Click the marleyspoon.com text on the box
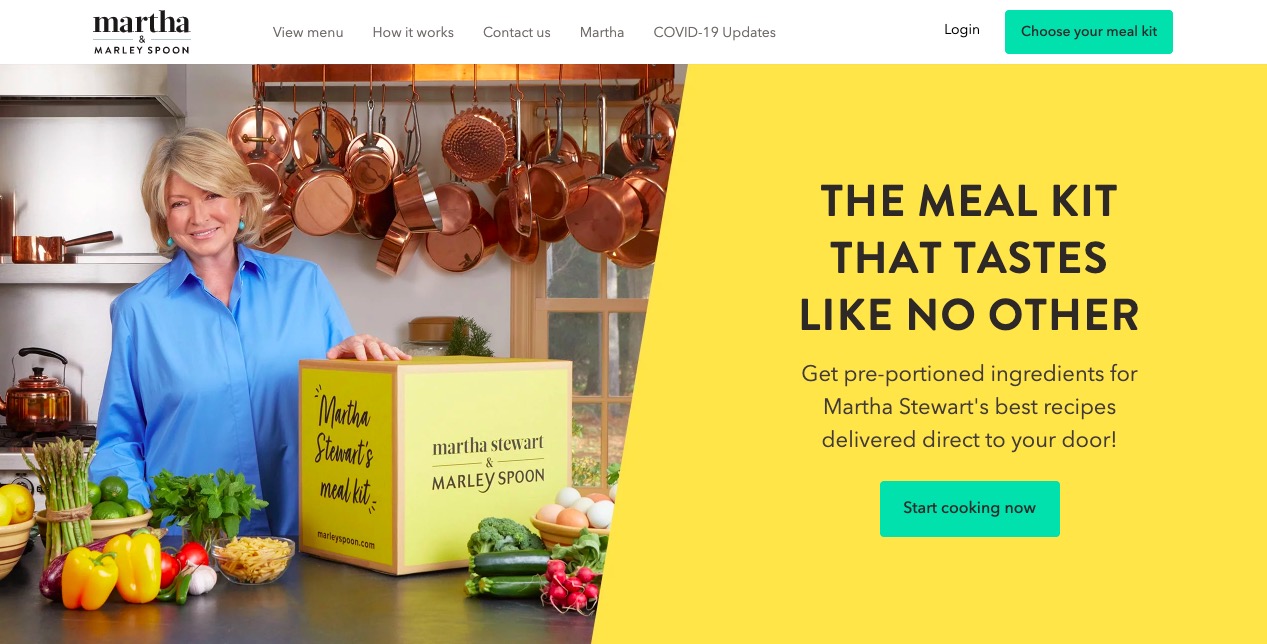The height and width of the screenshot is (644, 1267). (x=344, y=540)
